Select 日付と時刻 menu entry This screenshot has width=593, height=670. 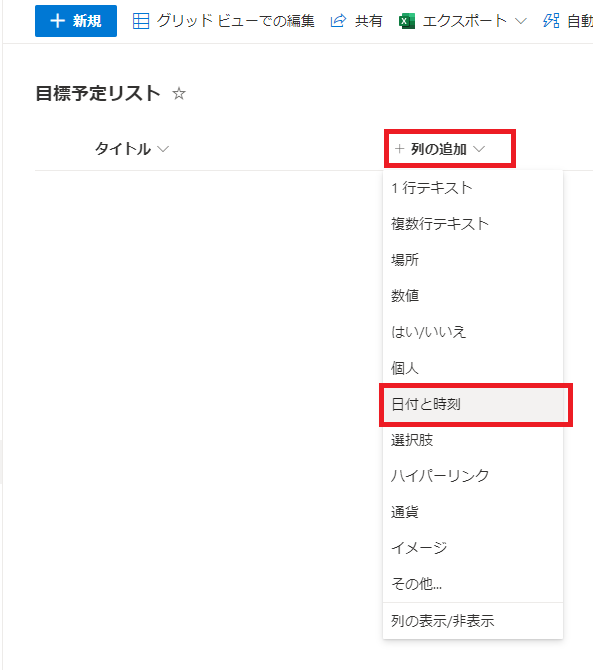(473, 404)
